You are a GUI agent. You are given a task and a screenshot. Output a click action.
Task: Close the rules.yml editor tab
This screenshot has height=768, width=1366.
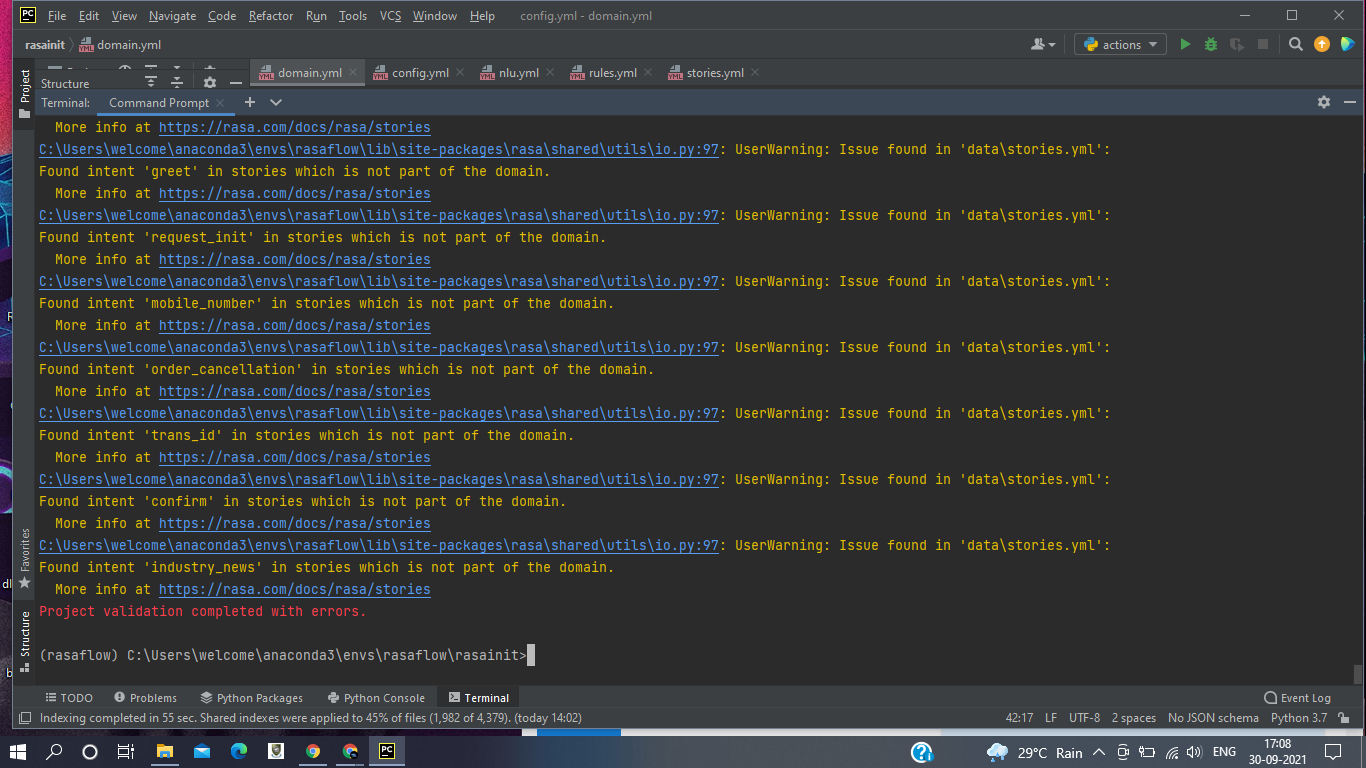[648, 72]
